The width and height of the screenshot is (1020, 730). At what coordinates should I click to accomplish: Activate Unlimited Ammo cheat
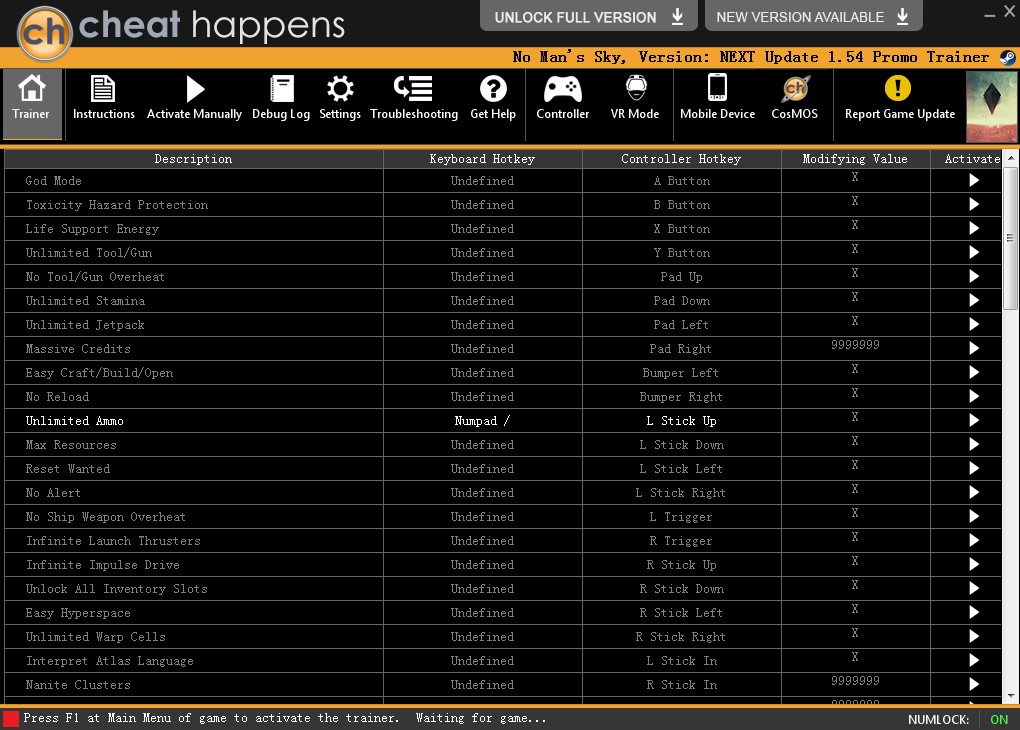pos(973,420)
